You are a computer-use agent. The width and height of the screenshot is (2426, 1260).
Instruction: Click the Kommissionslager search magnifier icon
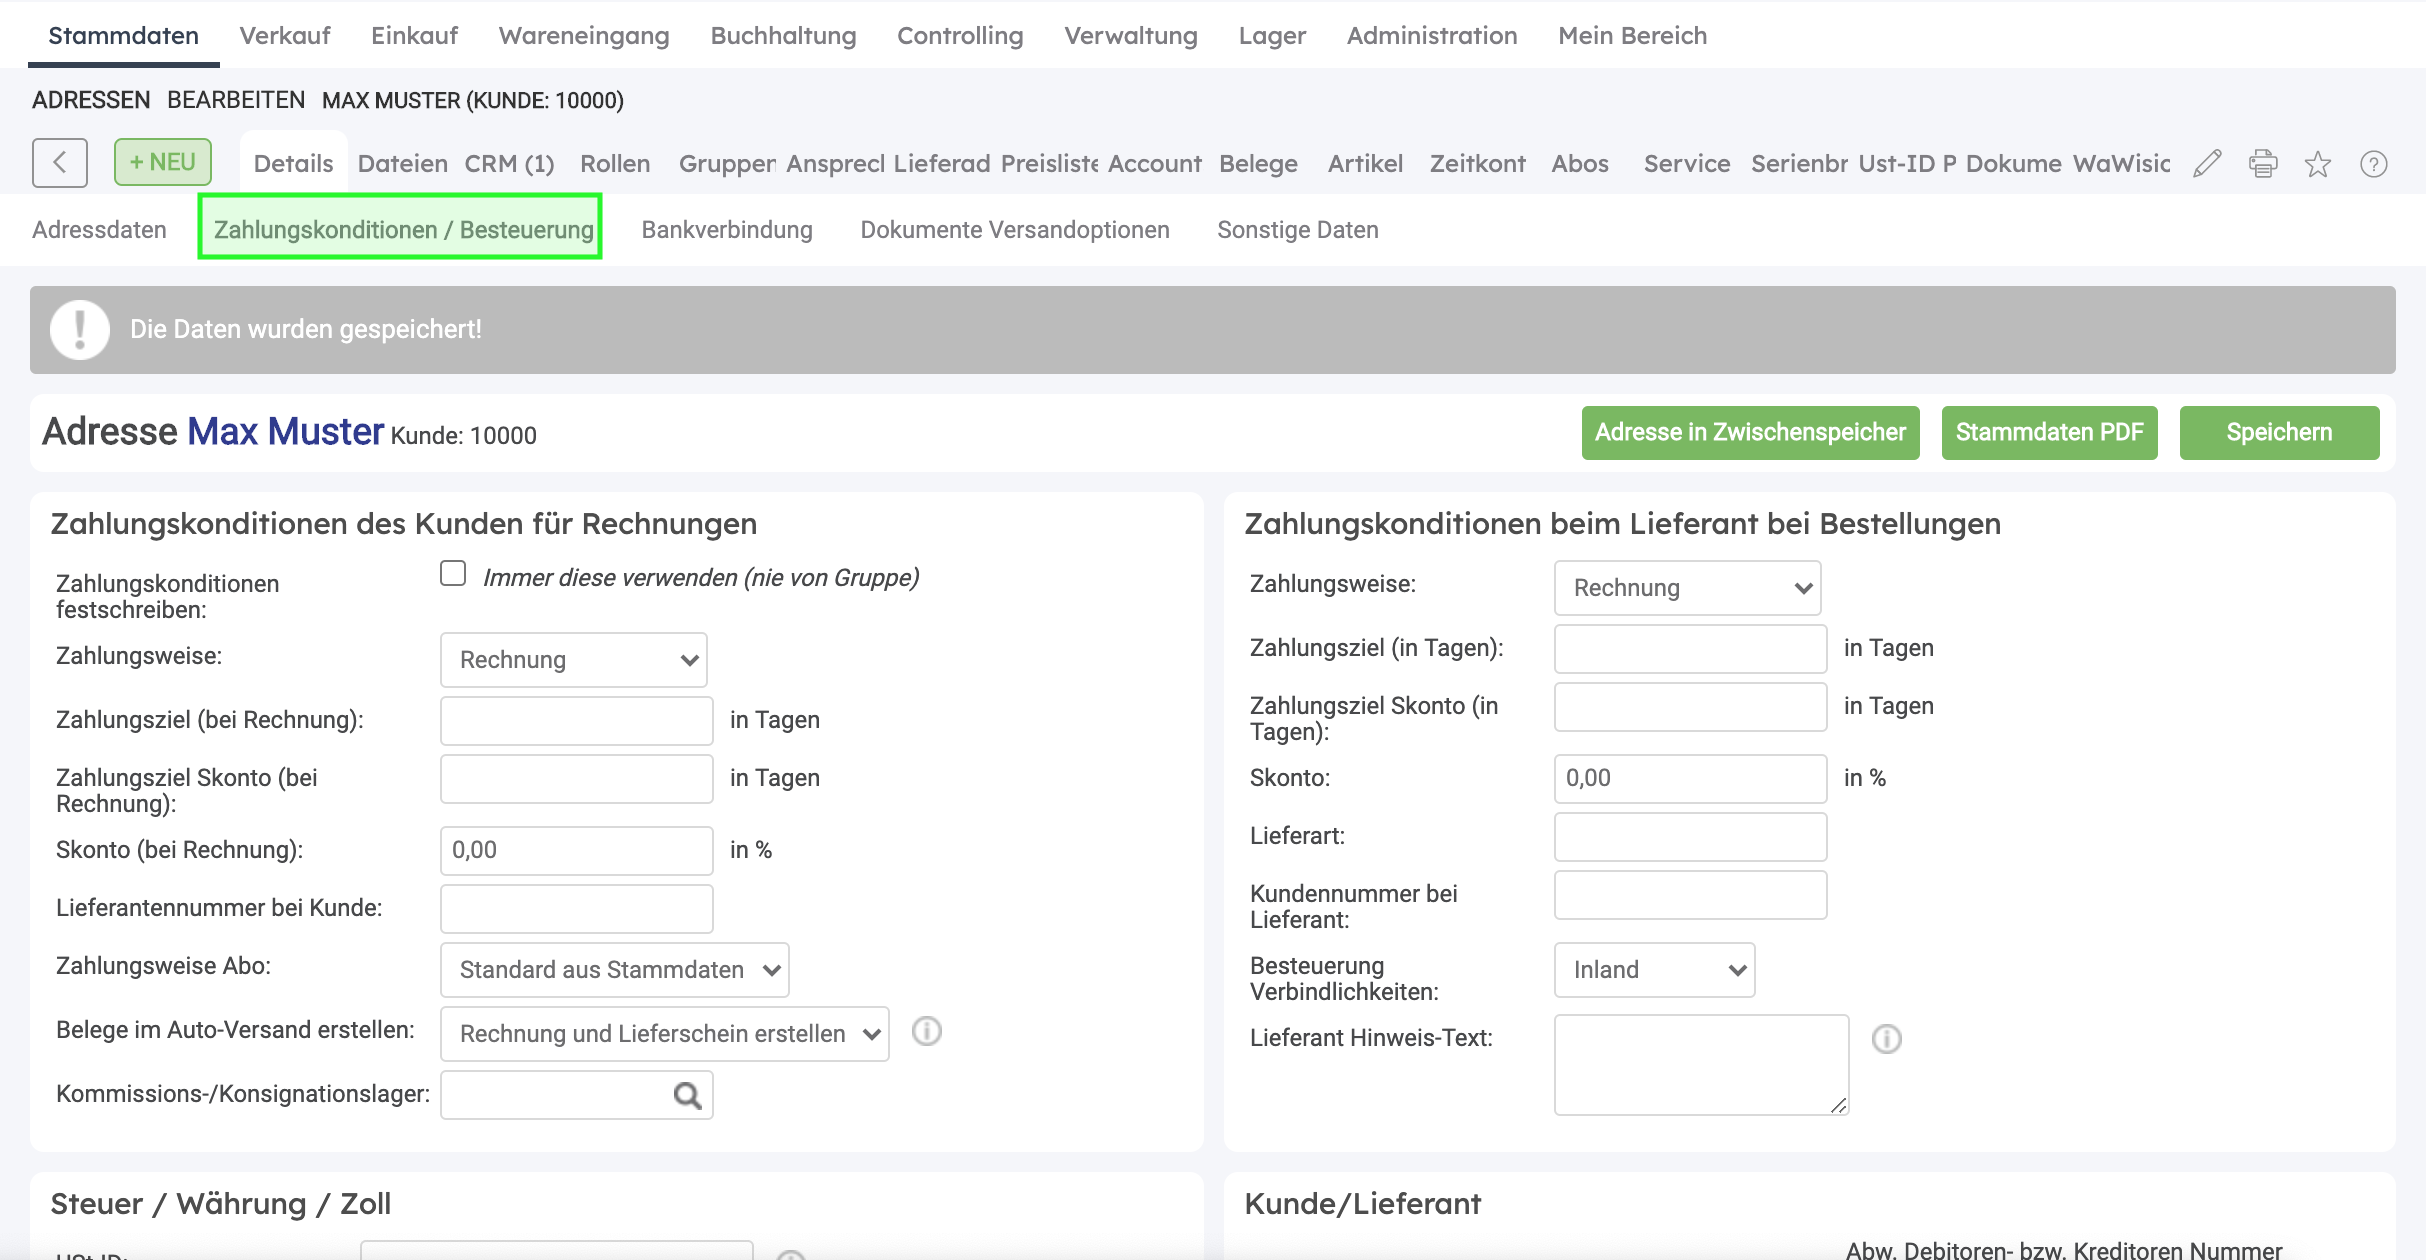click(x=687, y=1096)
